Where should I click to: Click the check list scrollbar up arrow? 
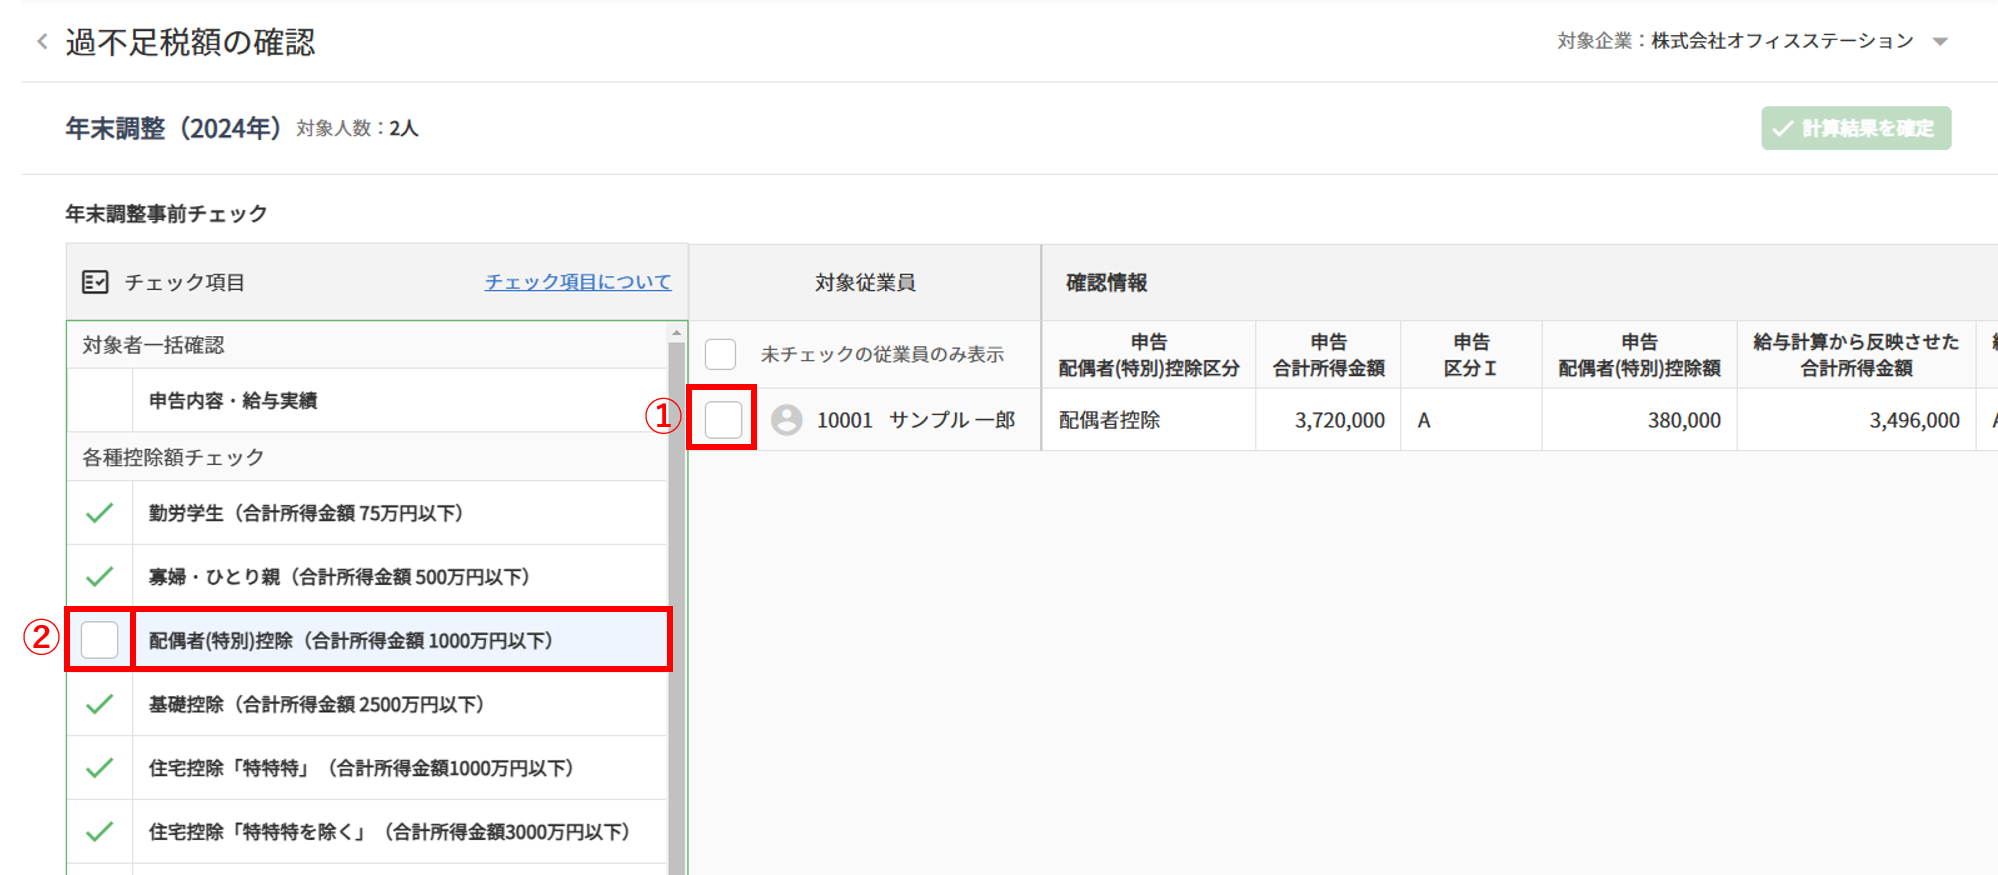677,332
